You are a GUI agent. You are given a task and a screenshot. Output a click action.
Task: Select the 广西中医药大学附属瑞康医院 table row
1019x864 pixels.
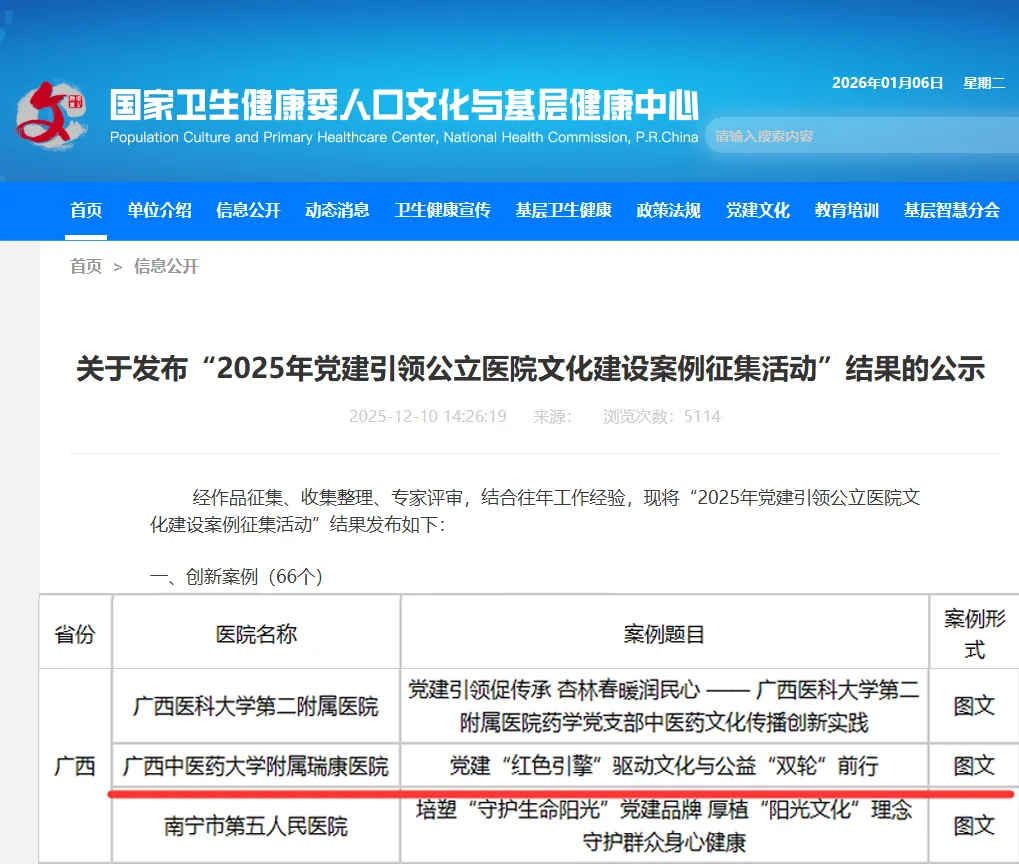(x=255, y=767)
